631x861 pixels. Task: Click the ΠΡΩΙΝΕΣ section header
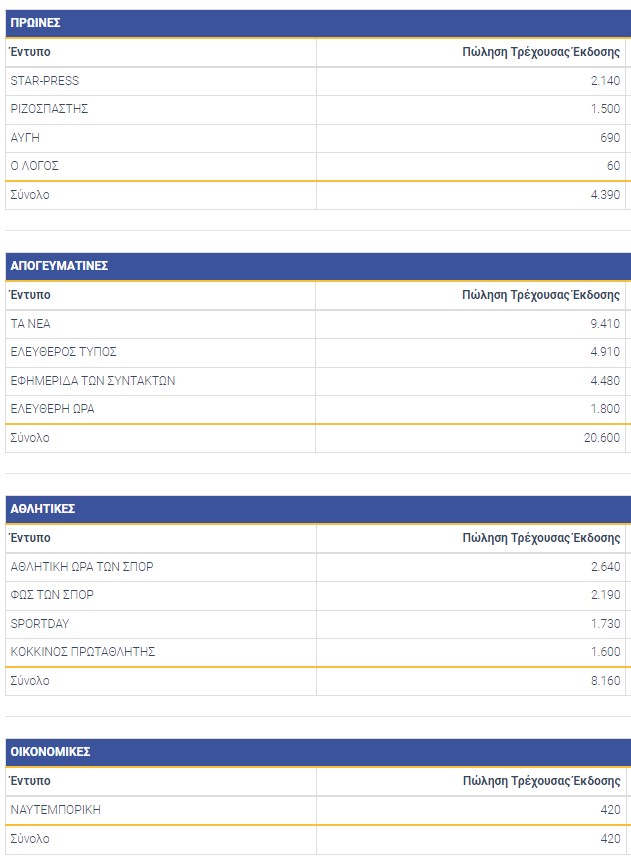[35, 23]
